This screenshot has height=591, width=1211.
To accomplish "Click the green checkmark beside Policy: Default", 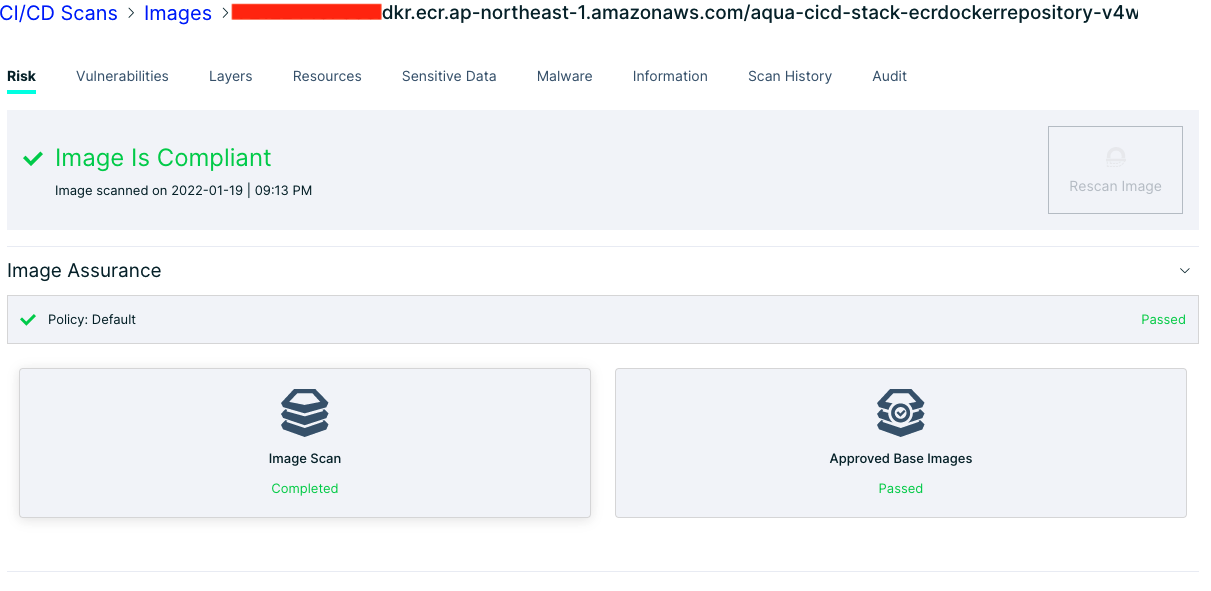I will pos(28,320).
